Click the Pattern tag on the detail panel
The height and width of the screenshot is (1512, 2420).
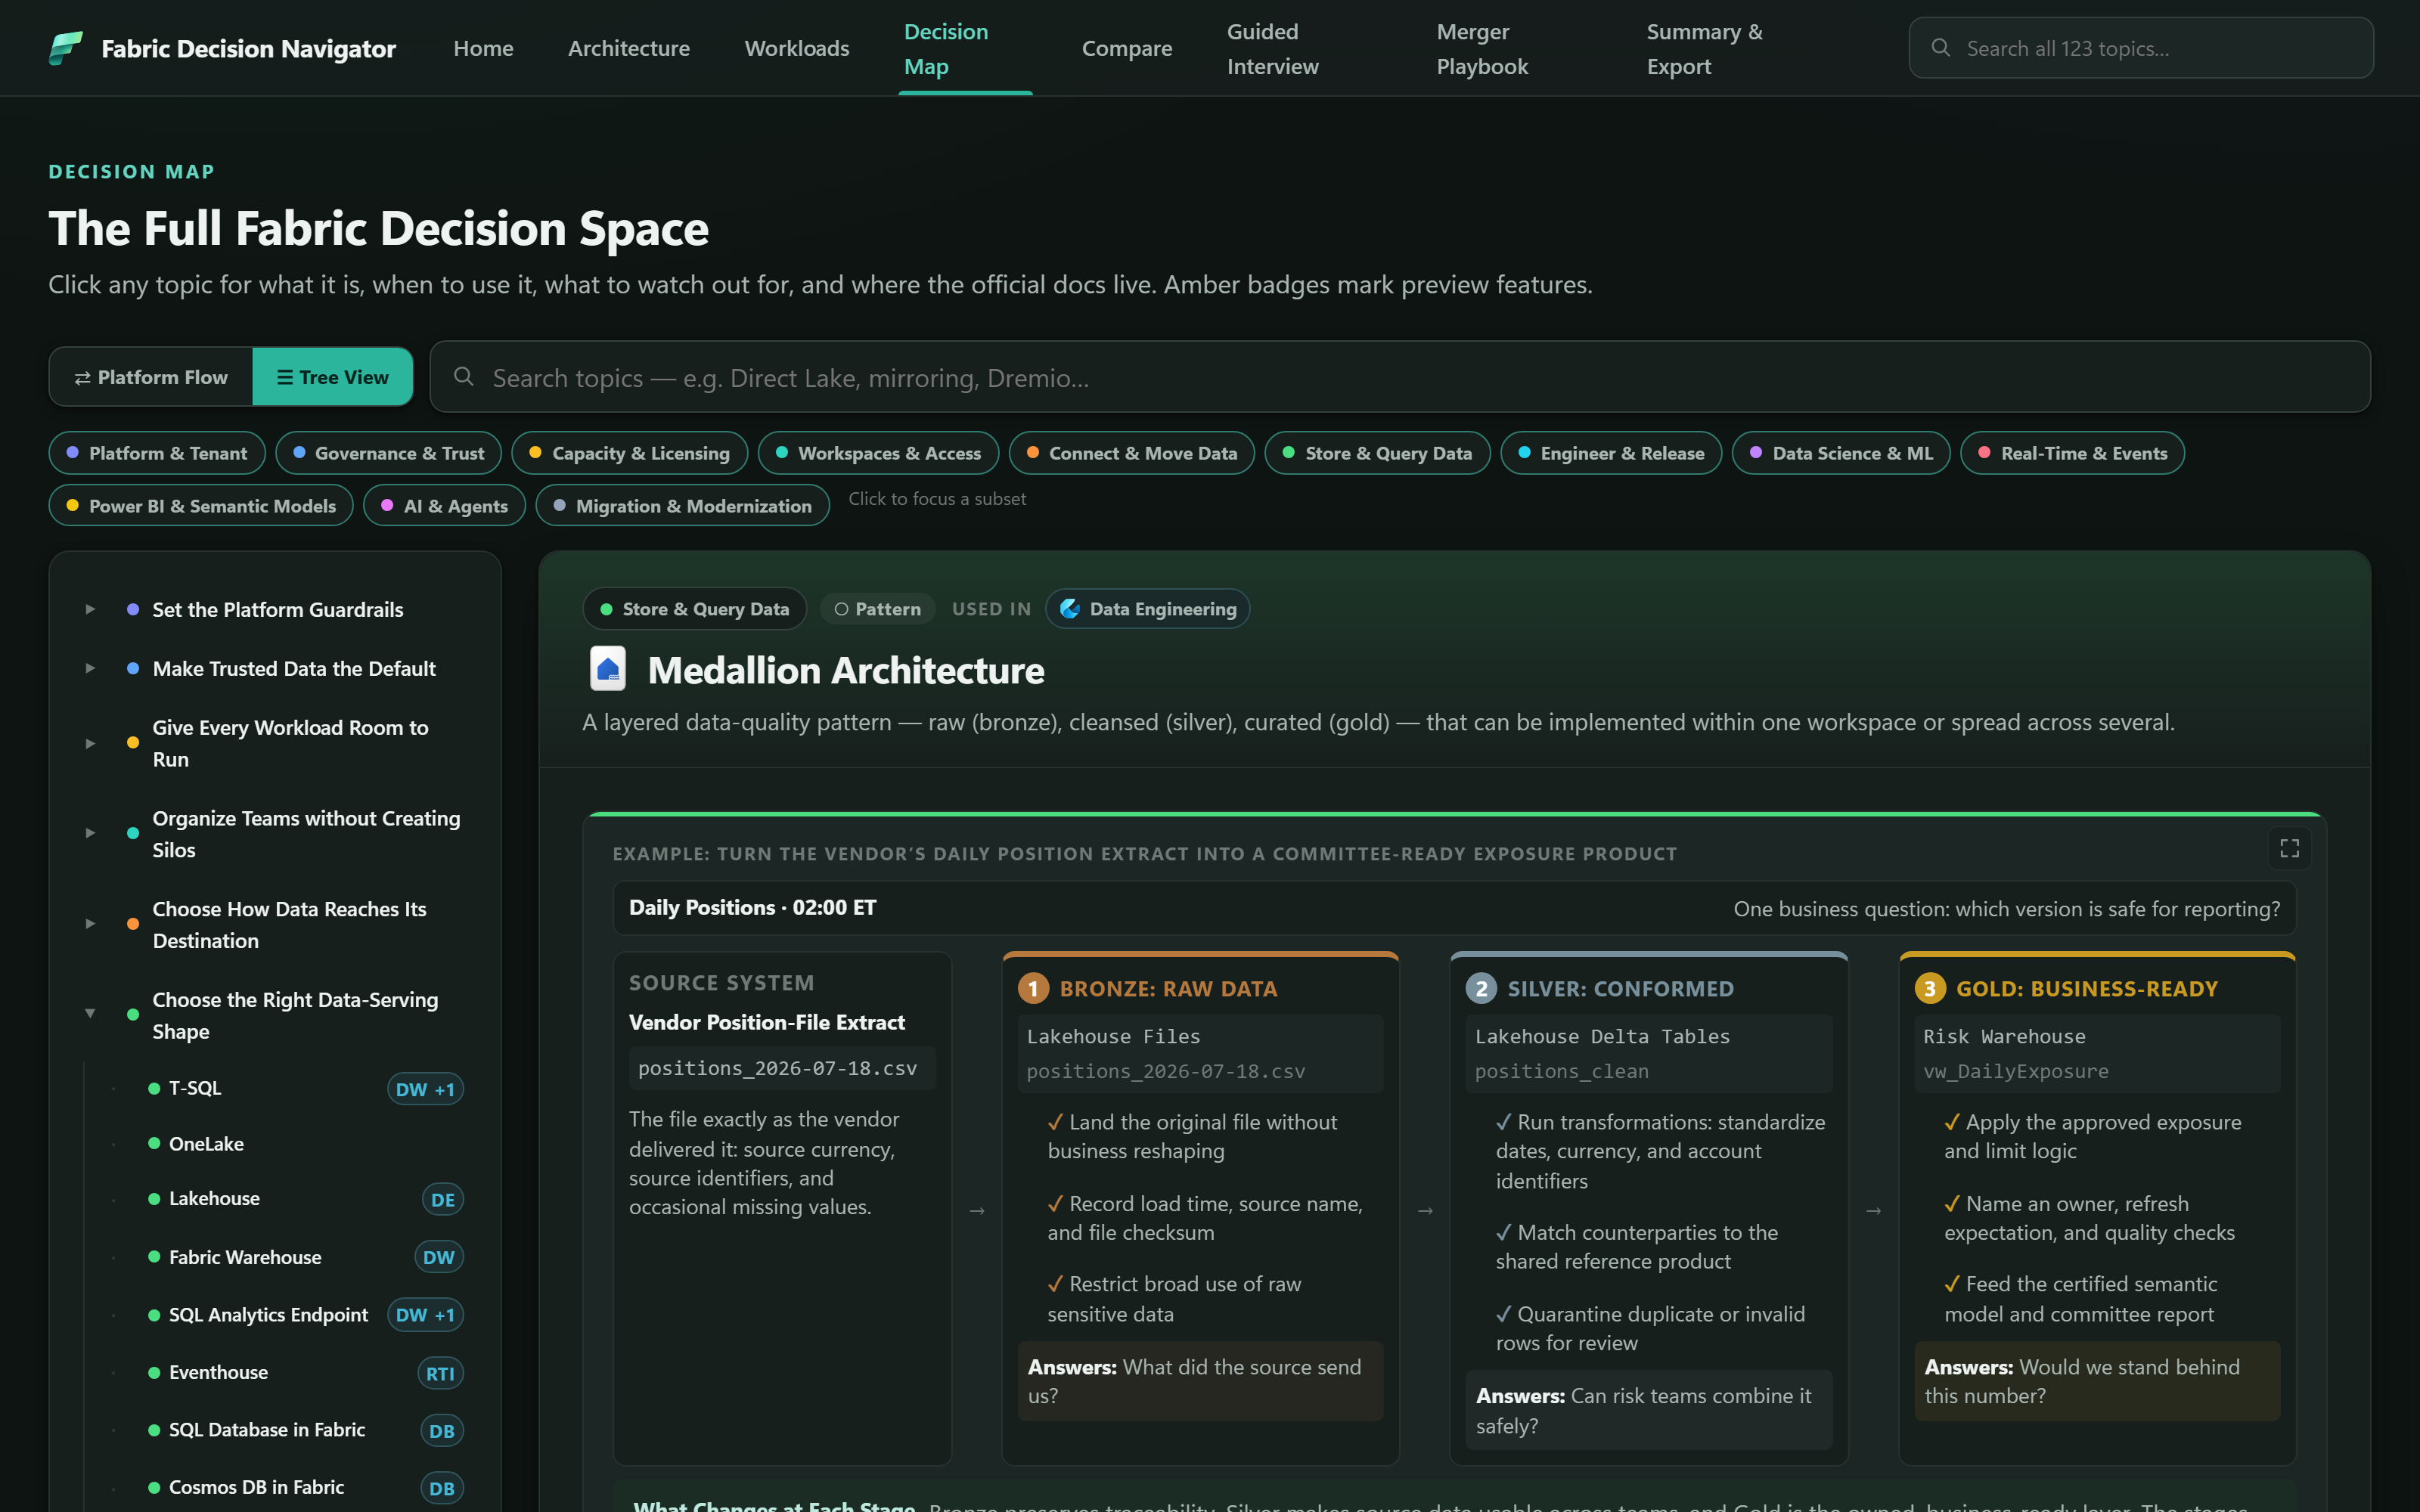pos(878,609)
